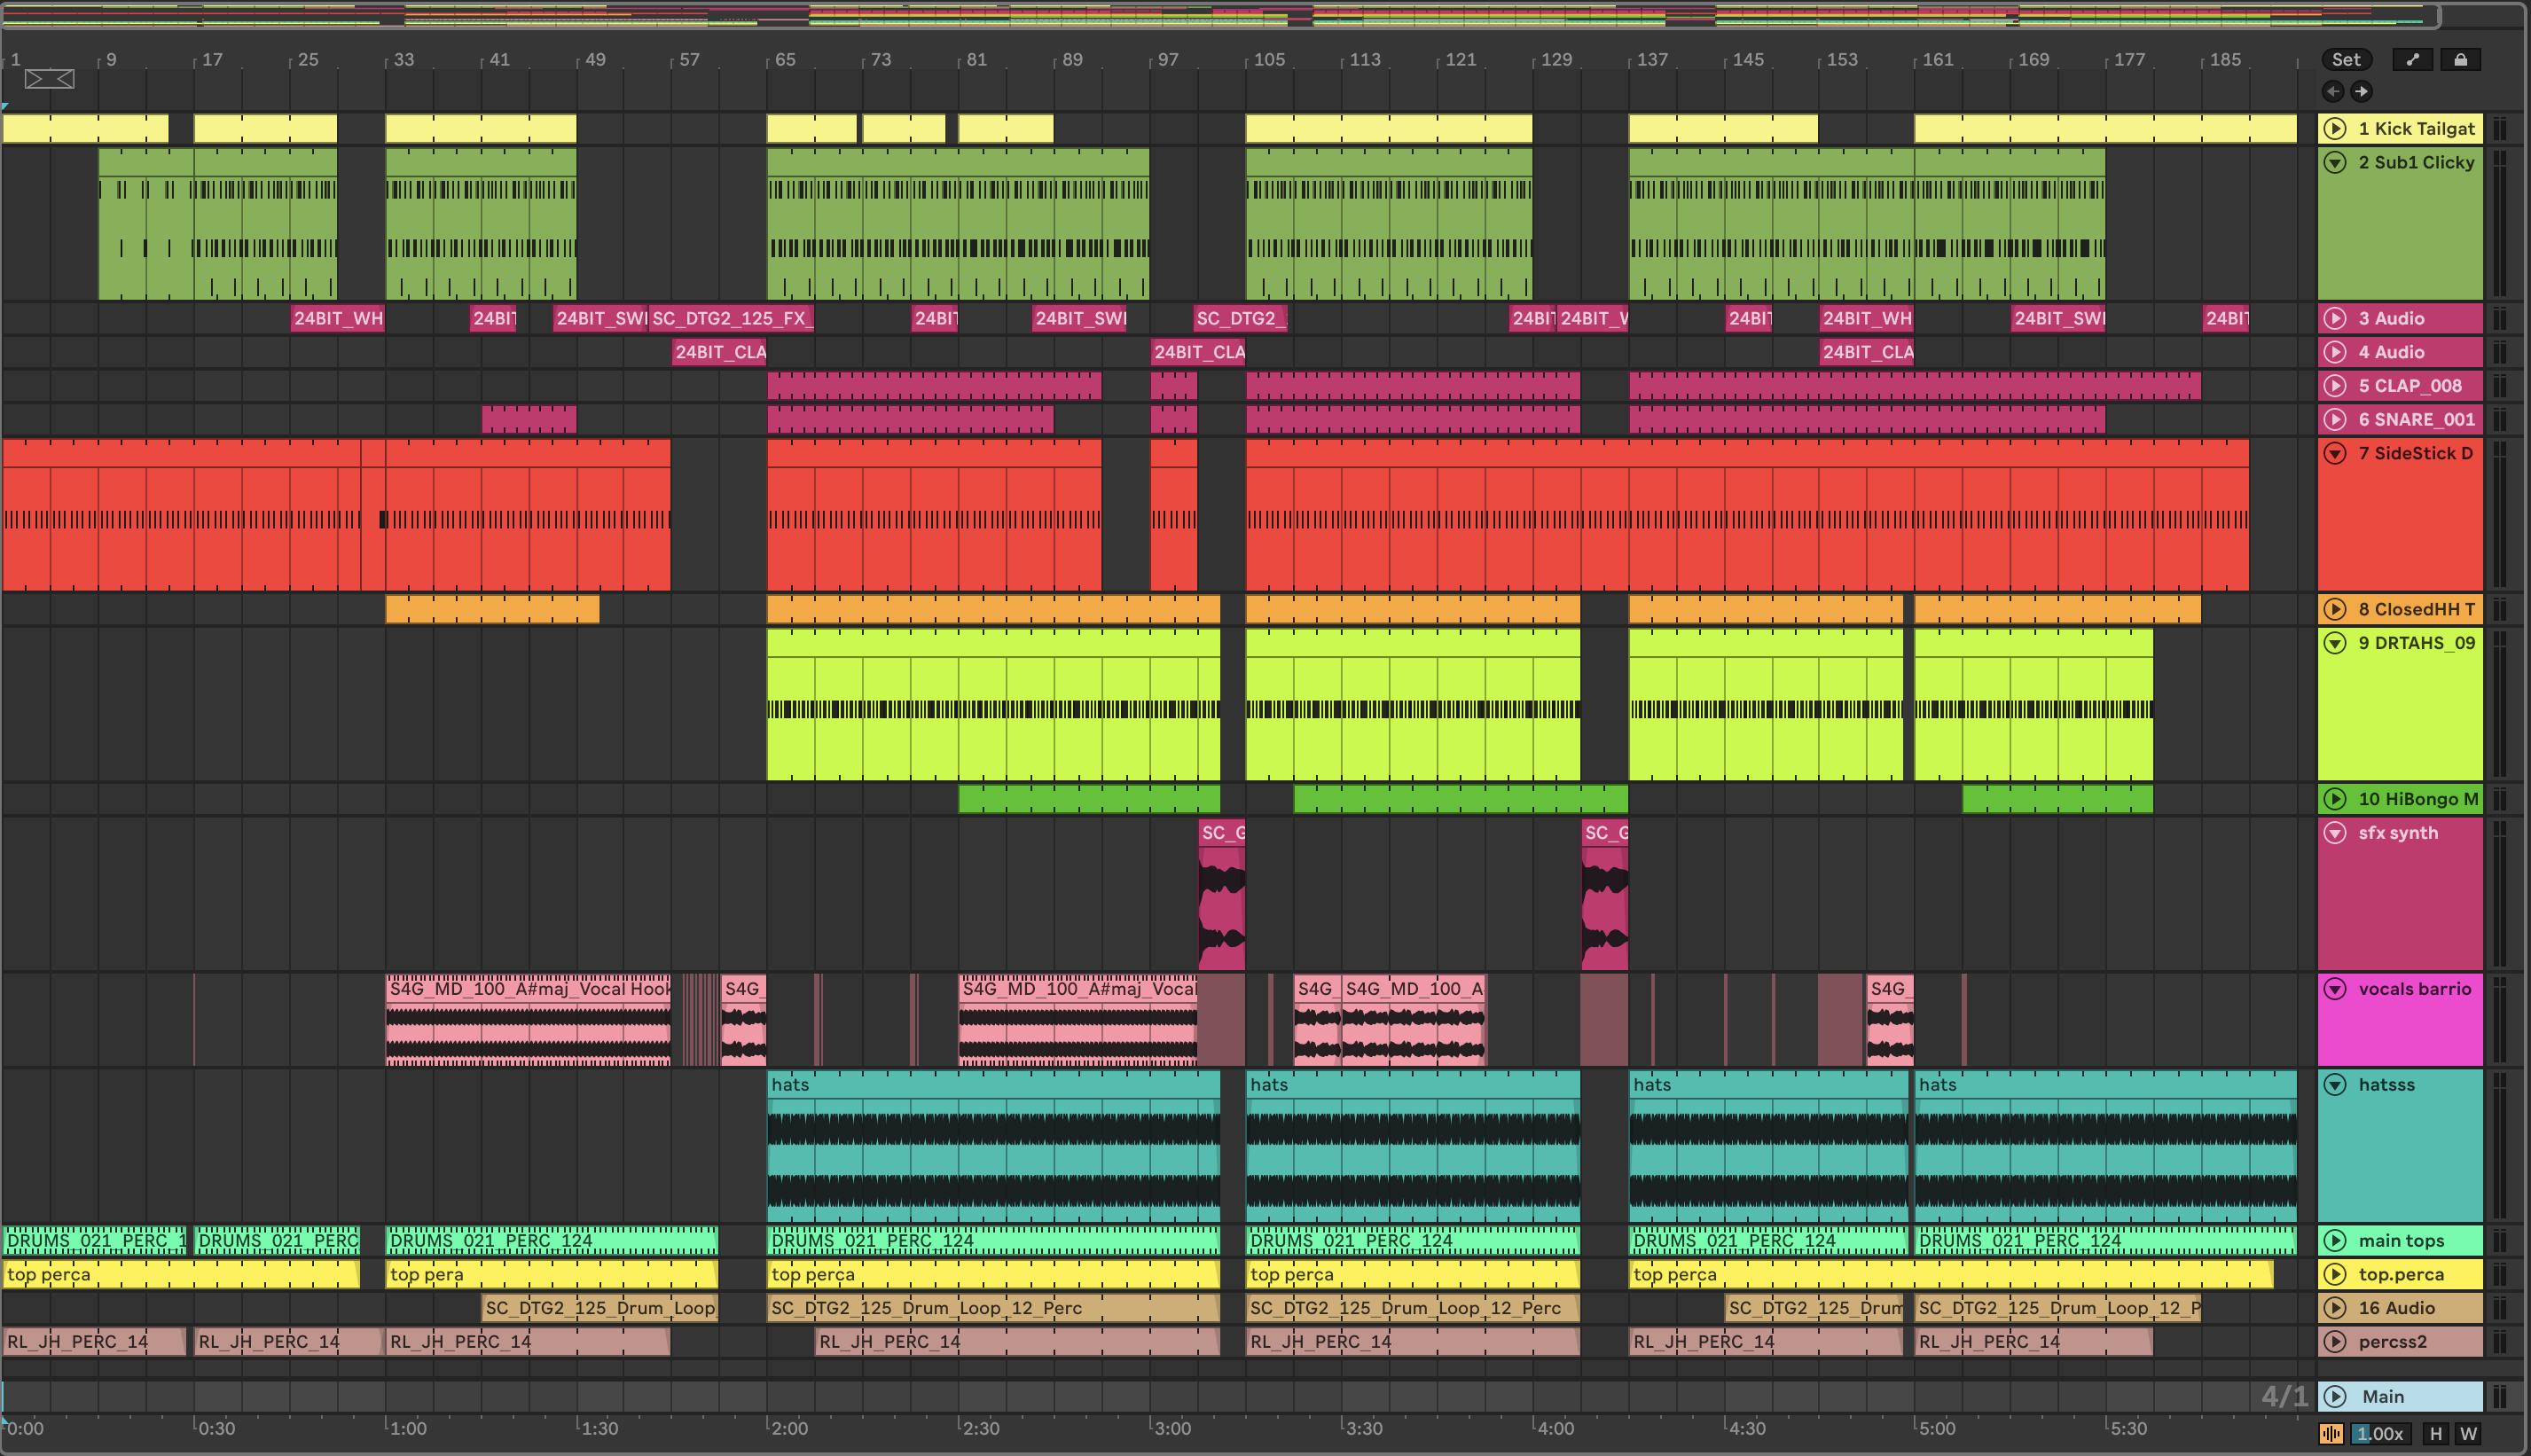Collapse the 2 Sub1 Clicky track
The height and width of the screenshot is (1456, 2531).
[2335, 162]
